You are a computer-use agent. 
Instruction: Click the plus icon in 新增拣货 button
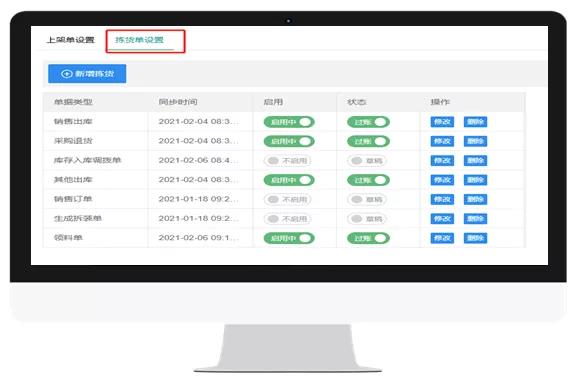pos(66,74)
